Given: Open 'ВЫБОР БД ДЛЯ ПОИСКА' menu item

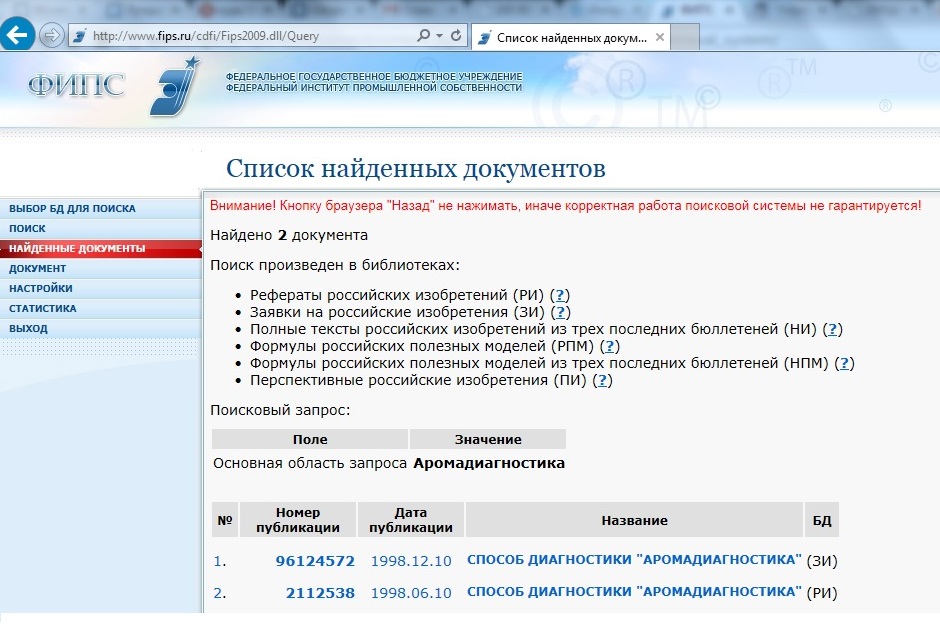Looking at the screenshot, I should tap(72, 209).
